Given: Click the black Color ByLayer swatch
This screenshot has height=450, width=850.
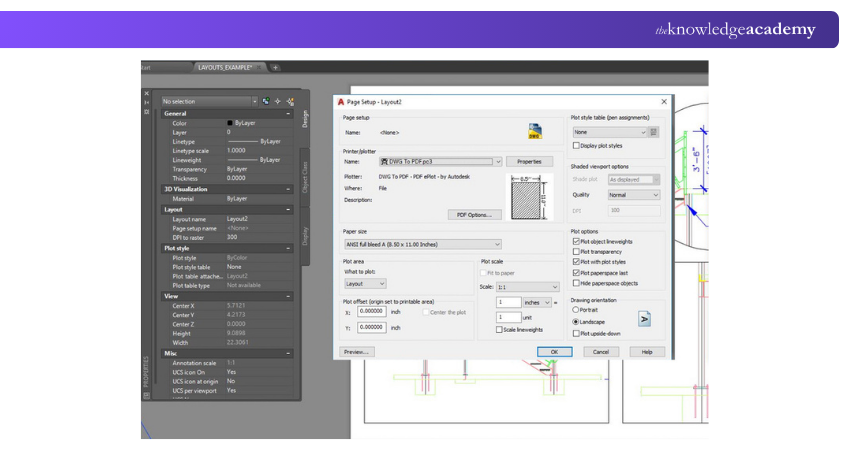Looking at the screenshot, I should [x=230, y=123].
